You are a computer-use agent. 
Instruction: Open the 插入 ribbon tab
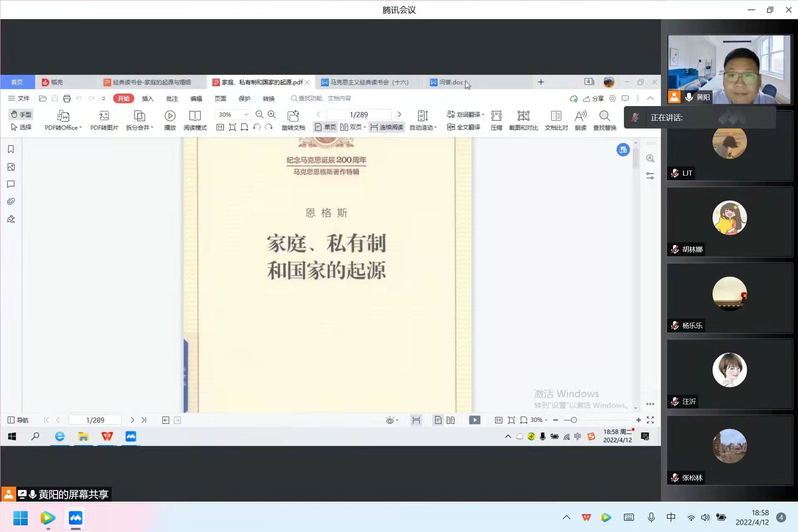(x=147, y=99)
